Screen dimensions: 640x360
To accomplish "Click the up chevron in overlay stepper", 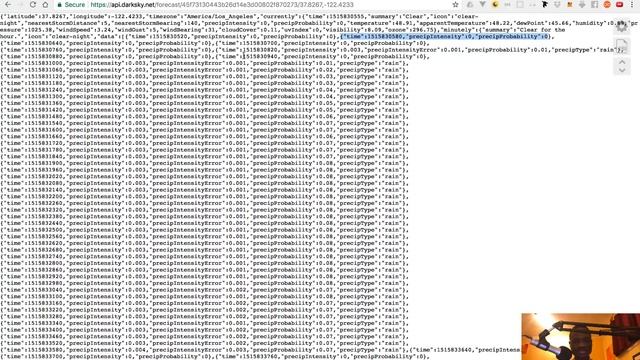I will (x=622, y=62).
